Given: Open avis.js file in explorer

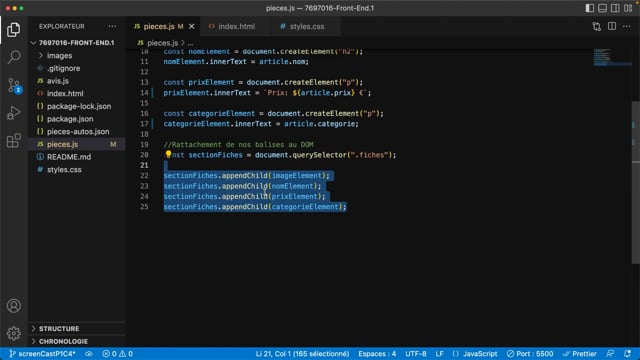Looking at the screenshot, I should coord(77,81).
